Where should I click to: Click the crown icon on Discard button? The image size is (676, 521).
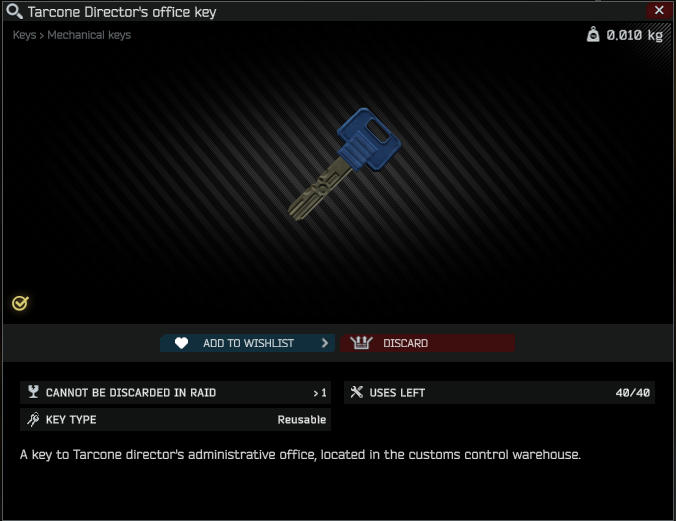click(361, 342)
